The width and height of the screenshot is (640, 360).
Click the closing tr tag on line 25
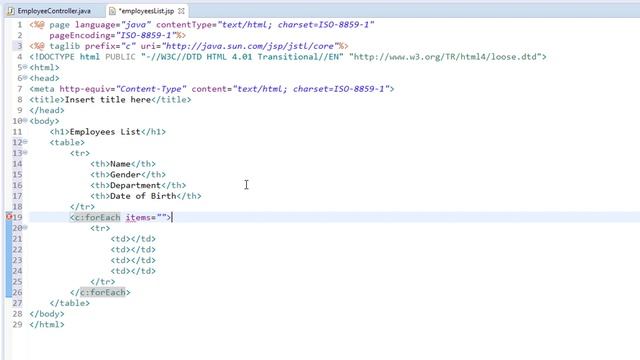pyautogui.click(x=102, y=282)
